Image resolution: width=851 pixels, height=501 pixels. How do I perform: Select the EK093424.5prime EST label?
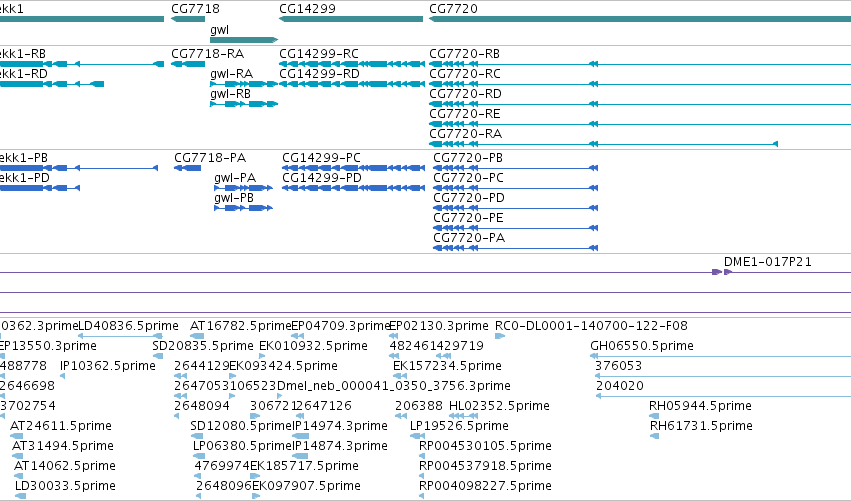[x=283, y=366]
